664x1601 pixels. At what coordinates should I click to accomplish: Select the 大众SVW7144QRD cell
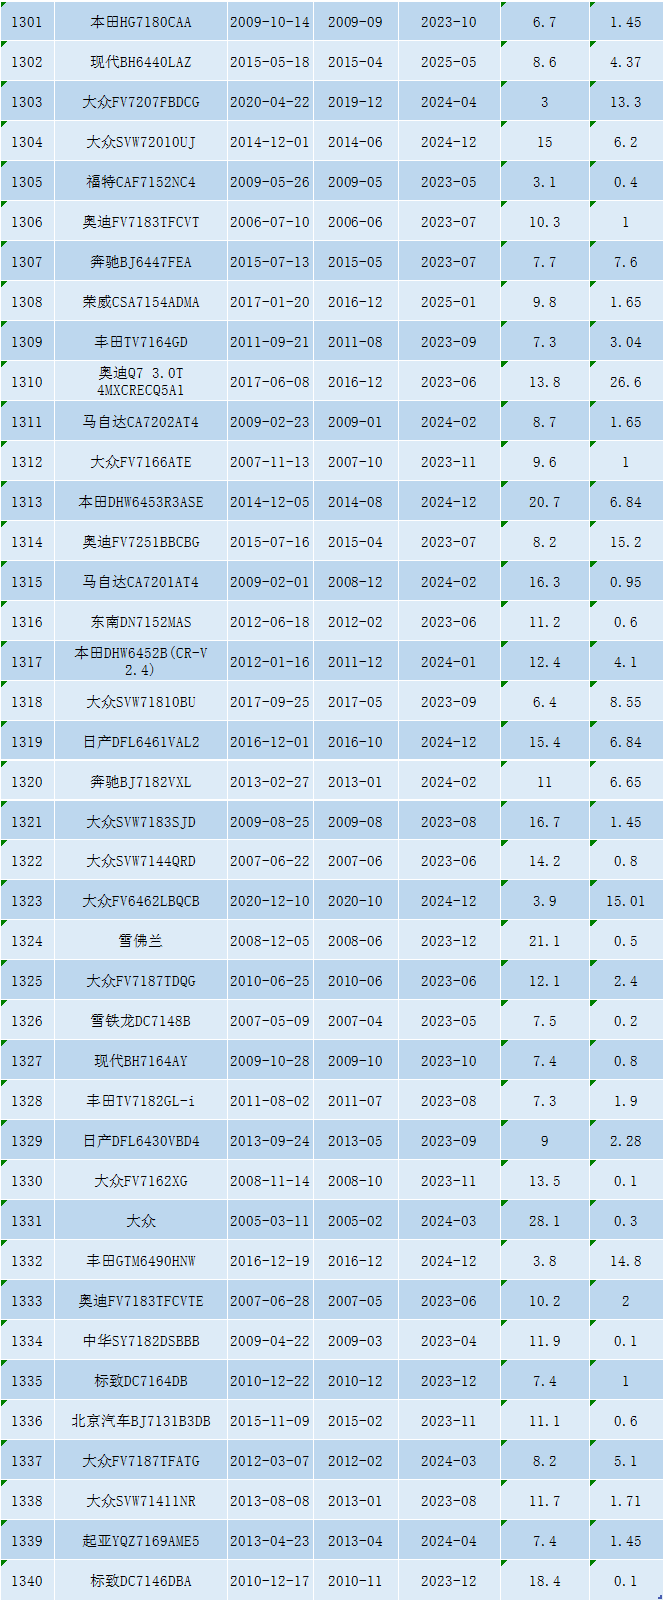tap(141, 861)
